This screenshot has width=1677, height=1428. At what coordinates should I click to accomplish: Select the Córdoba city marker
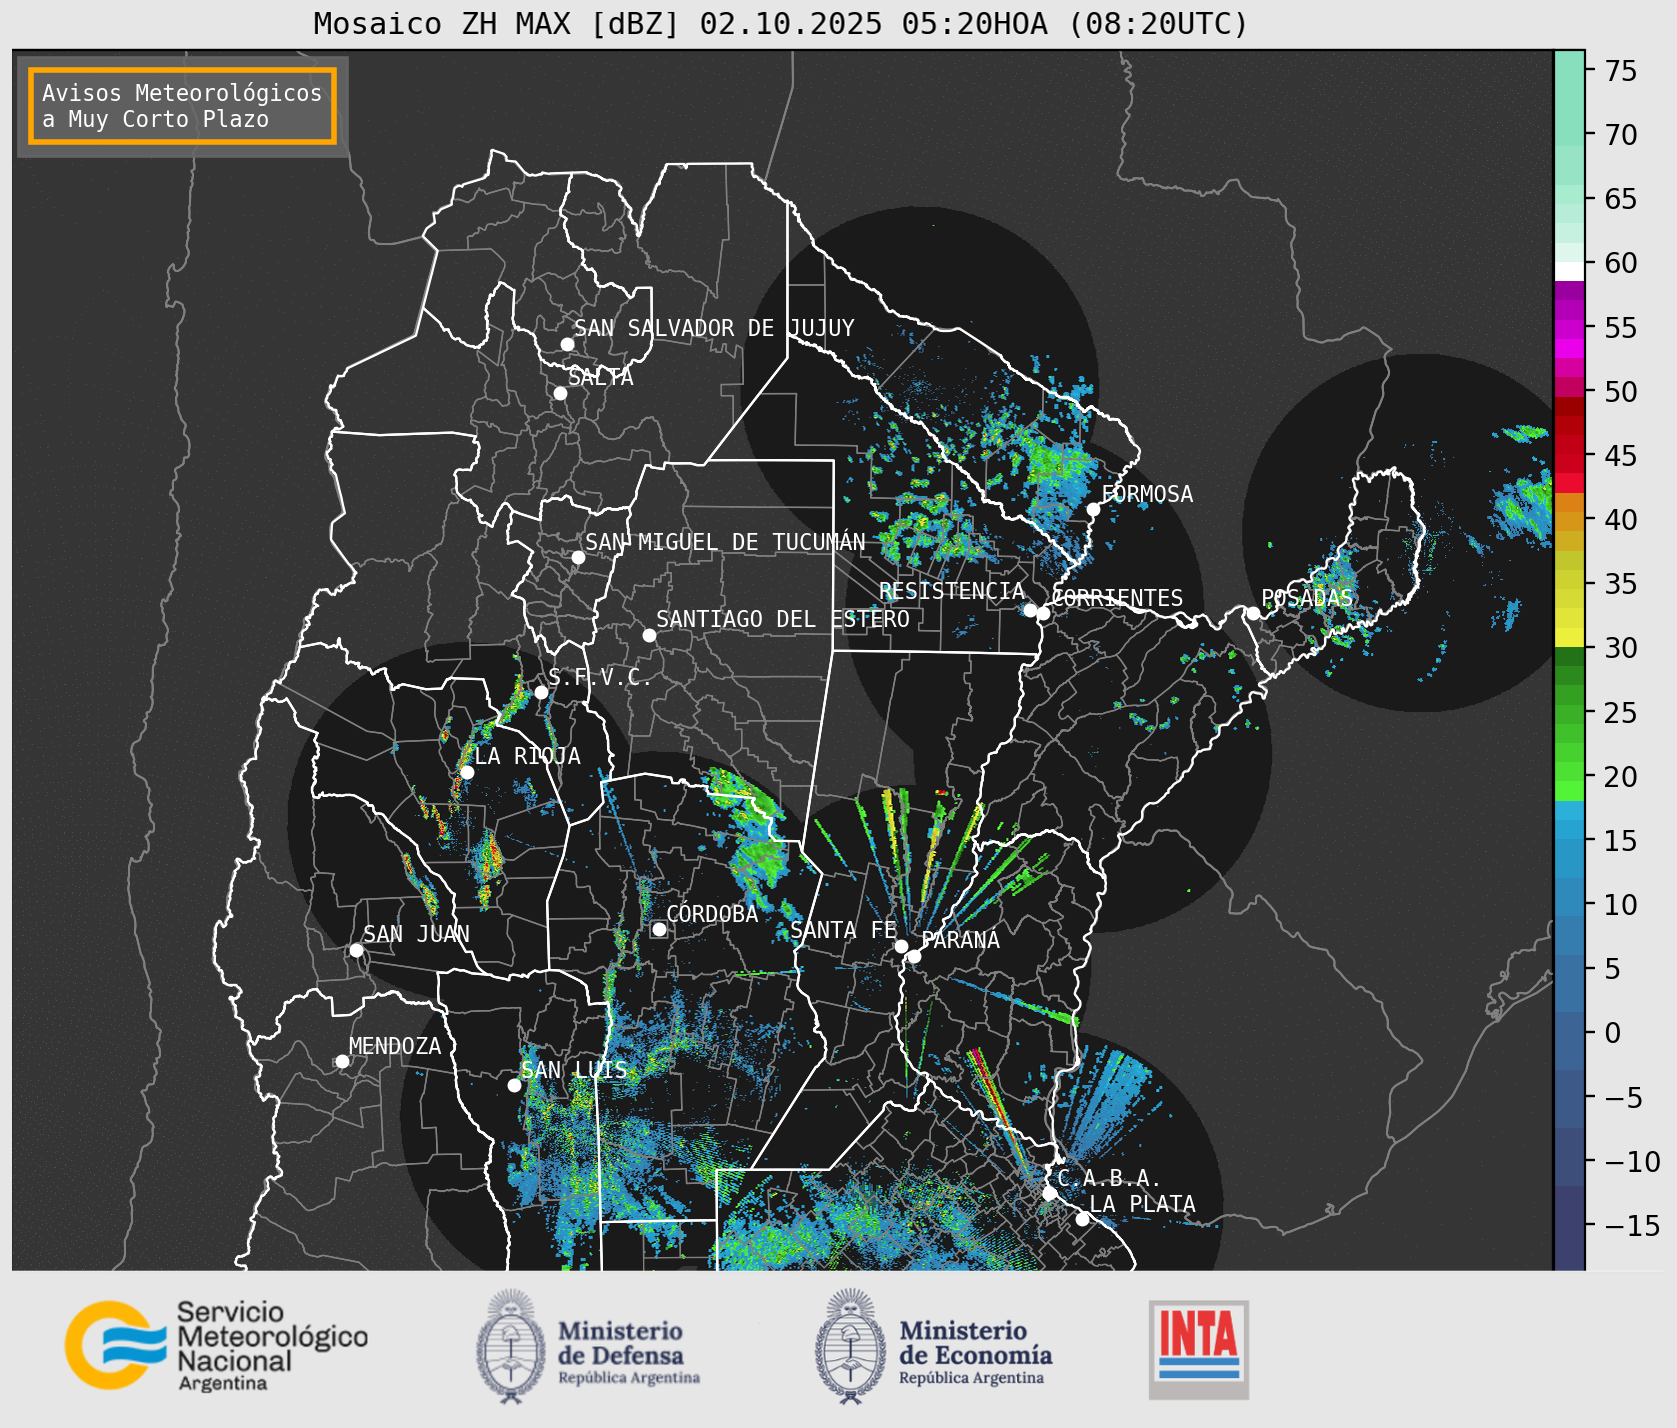pos(659,929)
